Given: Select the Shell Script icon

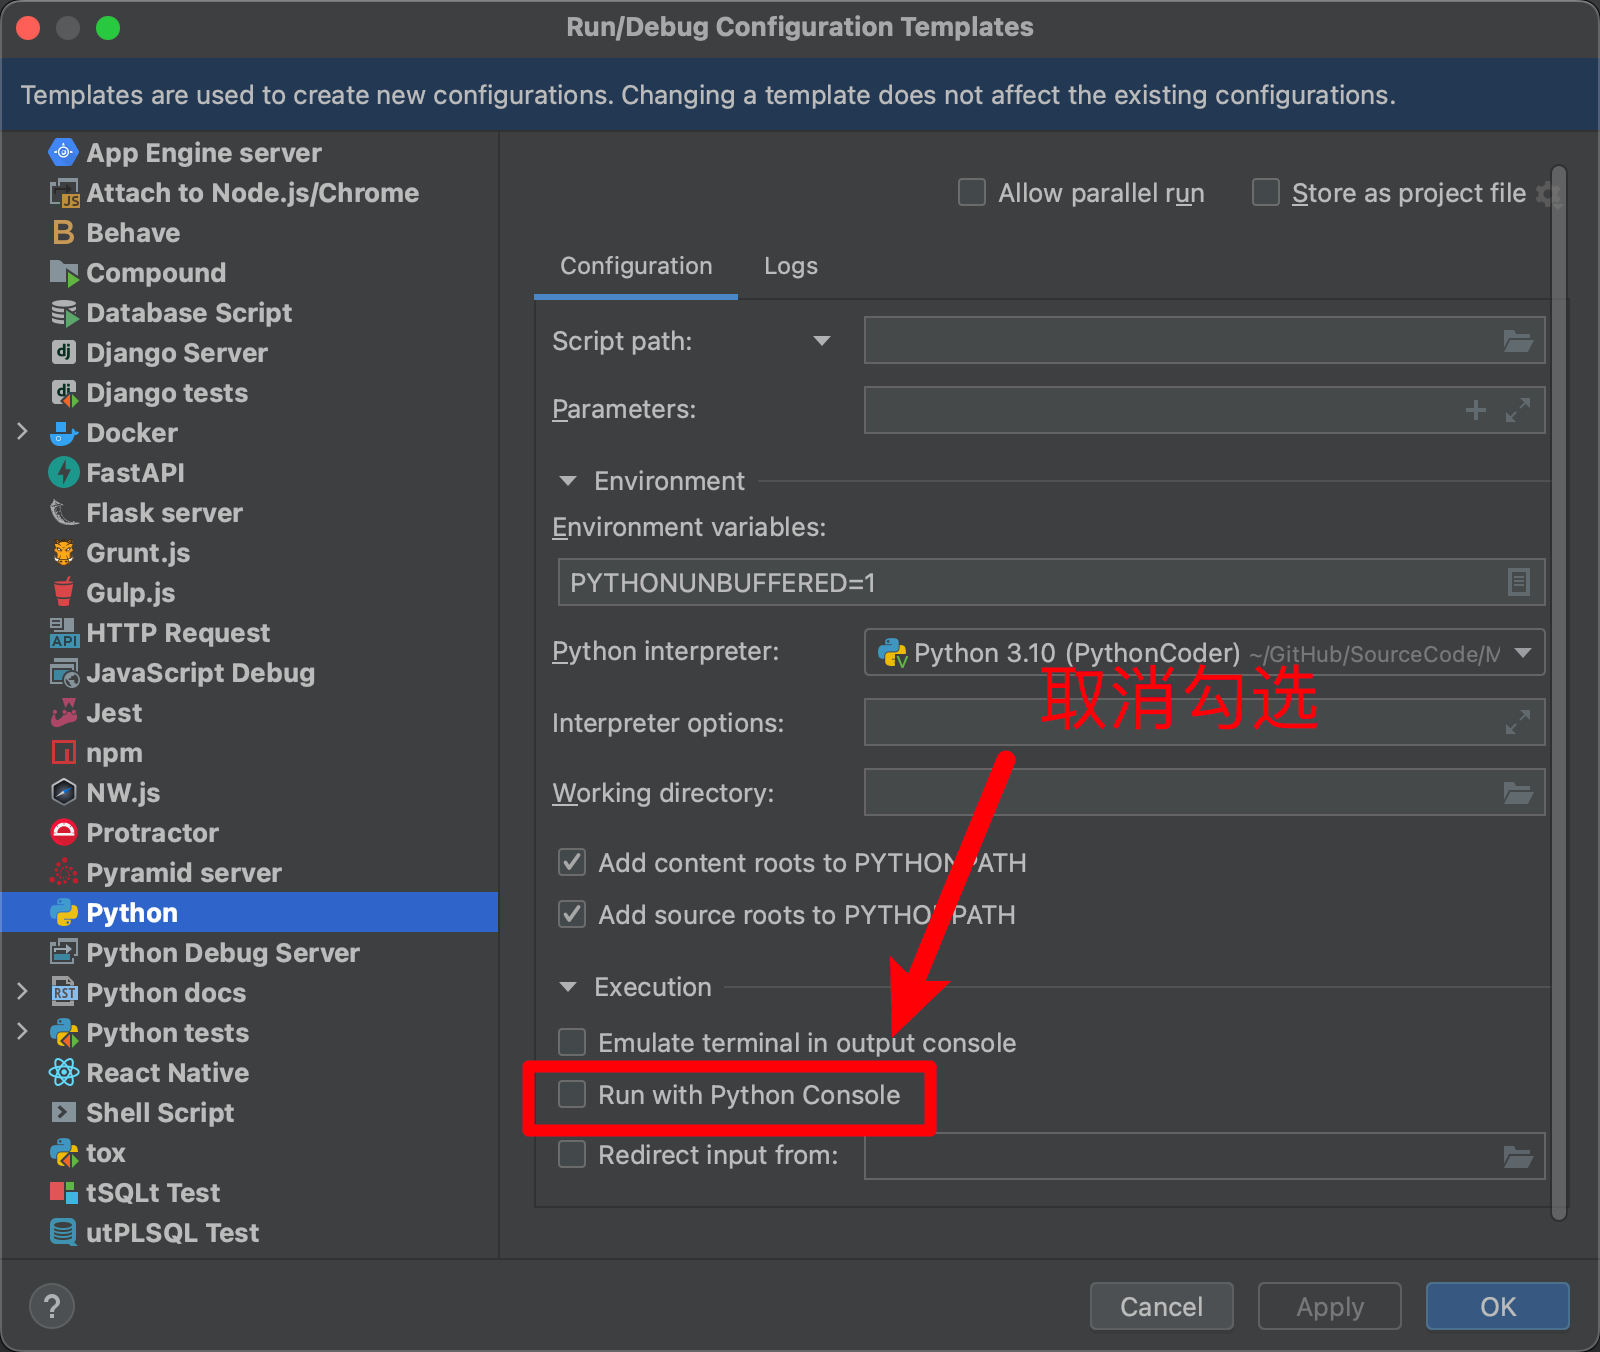Looking at the screenshot, I should point(63,1112).
